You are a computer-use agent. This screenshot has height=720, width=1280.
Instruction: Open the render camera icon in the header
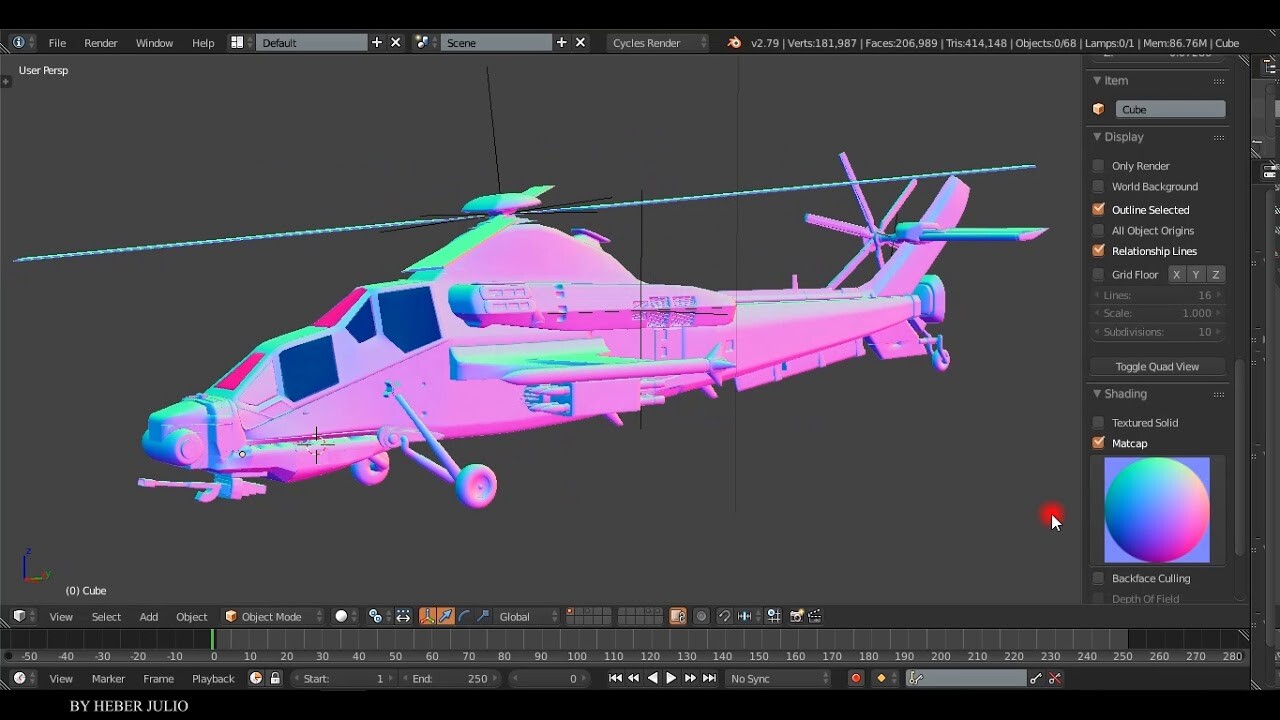[x=797, y=616]
